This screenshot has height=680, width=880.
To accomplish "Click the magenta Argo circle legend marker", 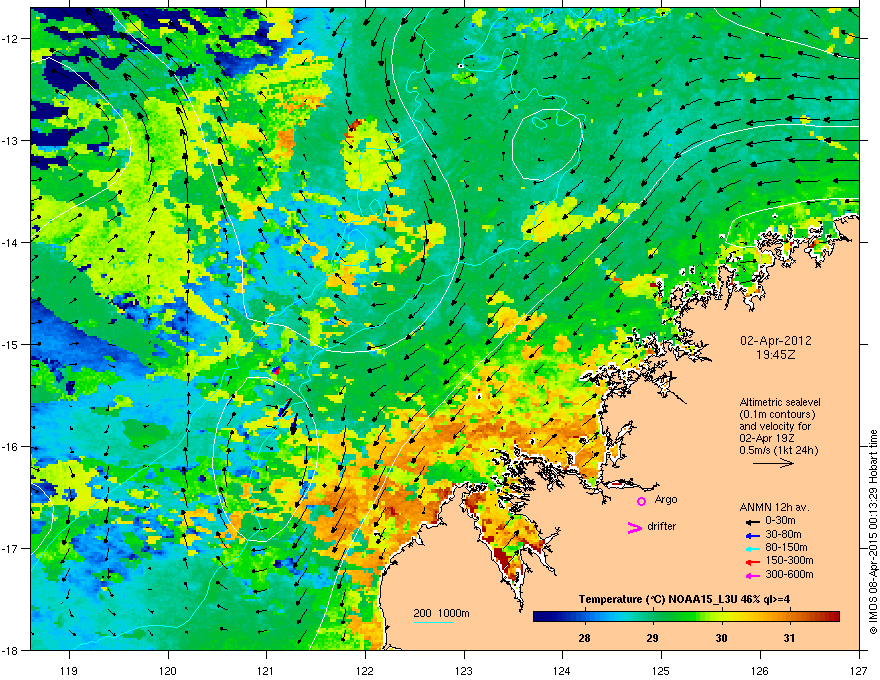I will click(x=641, y=501).
